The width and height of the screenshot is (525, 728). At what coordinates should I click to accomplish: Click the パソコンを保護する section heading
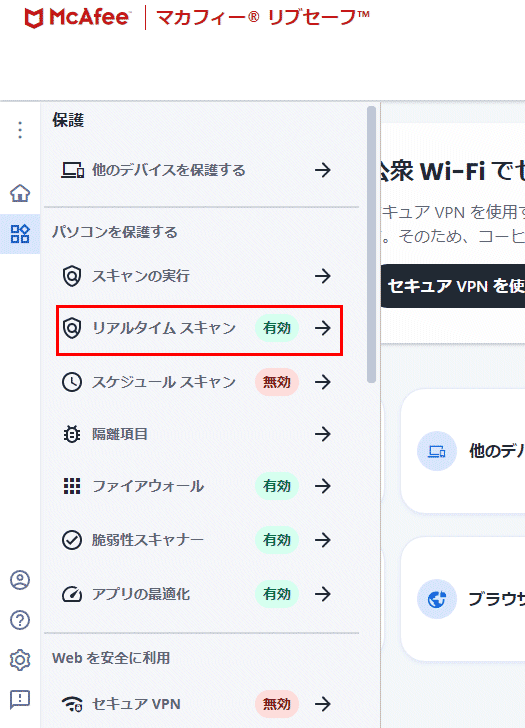(115, 232)
